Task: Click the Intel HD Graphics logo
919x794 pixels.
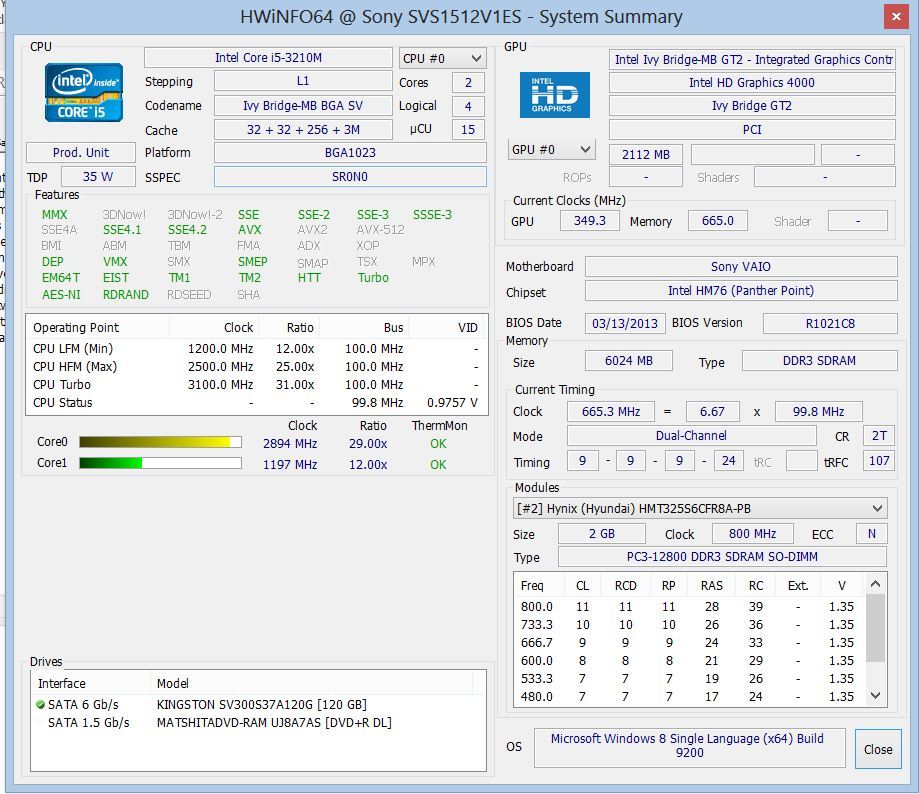Action: point(554,95)
